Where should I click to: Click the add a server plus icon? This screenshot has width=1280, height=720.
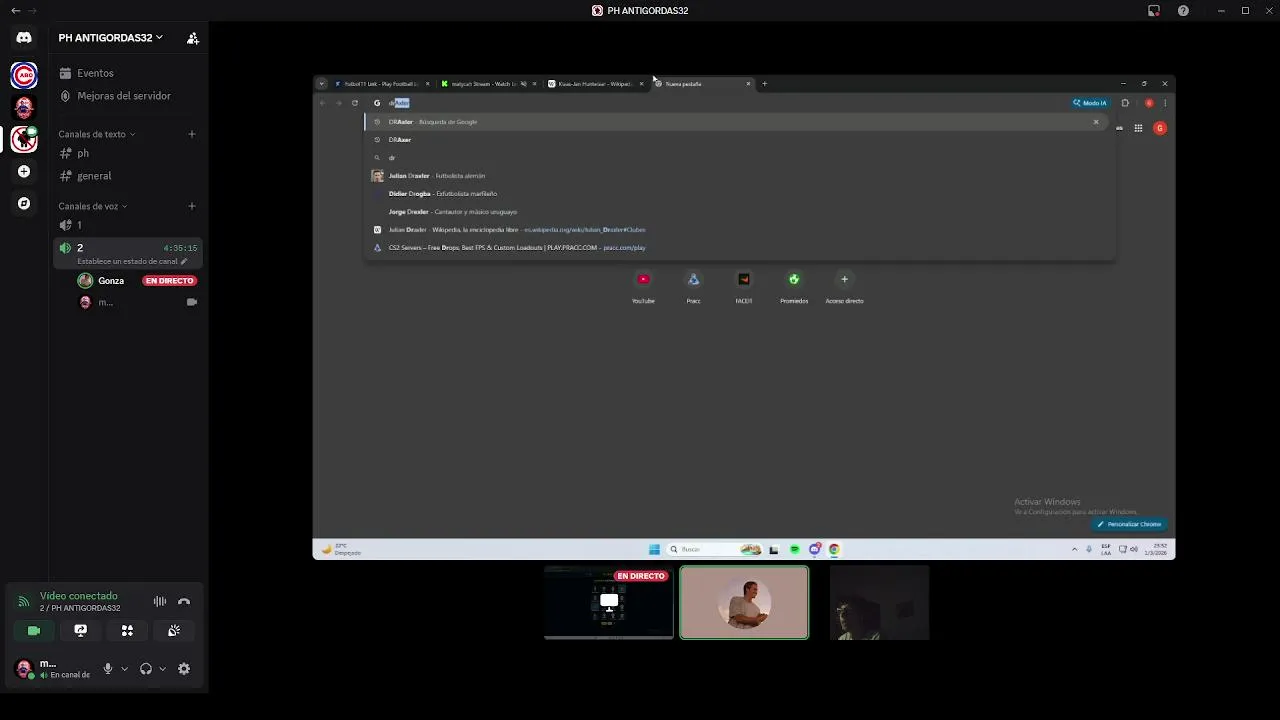point(24,171)
